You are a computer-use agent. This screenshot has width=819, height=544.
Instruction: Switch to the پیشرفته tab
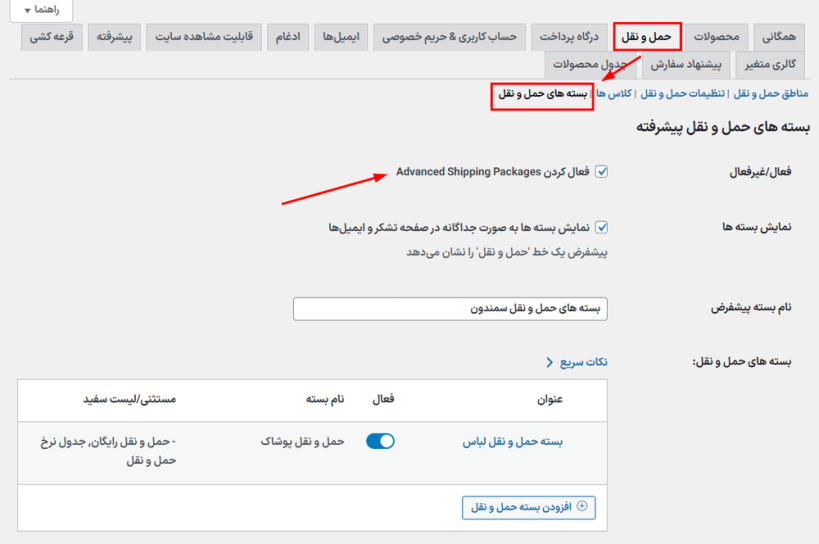114,37
